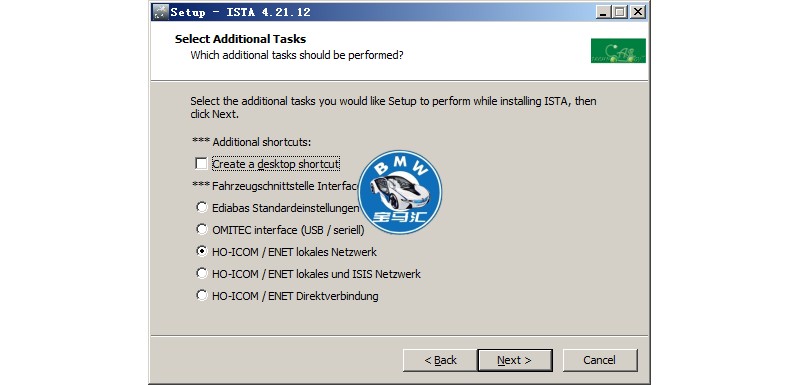Click the Additional shortcuts section label
This screenshot has height=385, width=800.
pyautogui.click(x=251, y=142)
